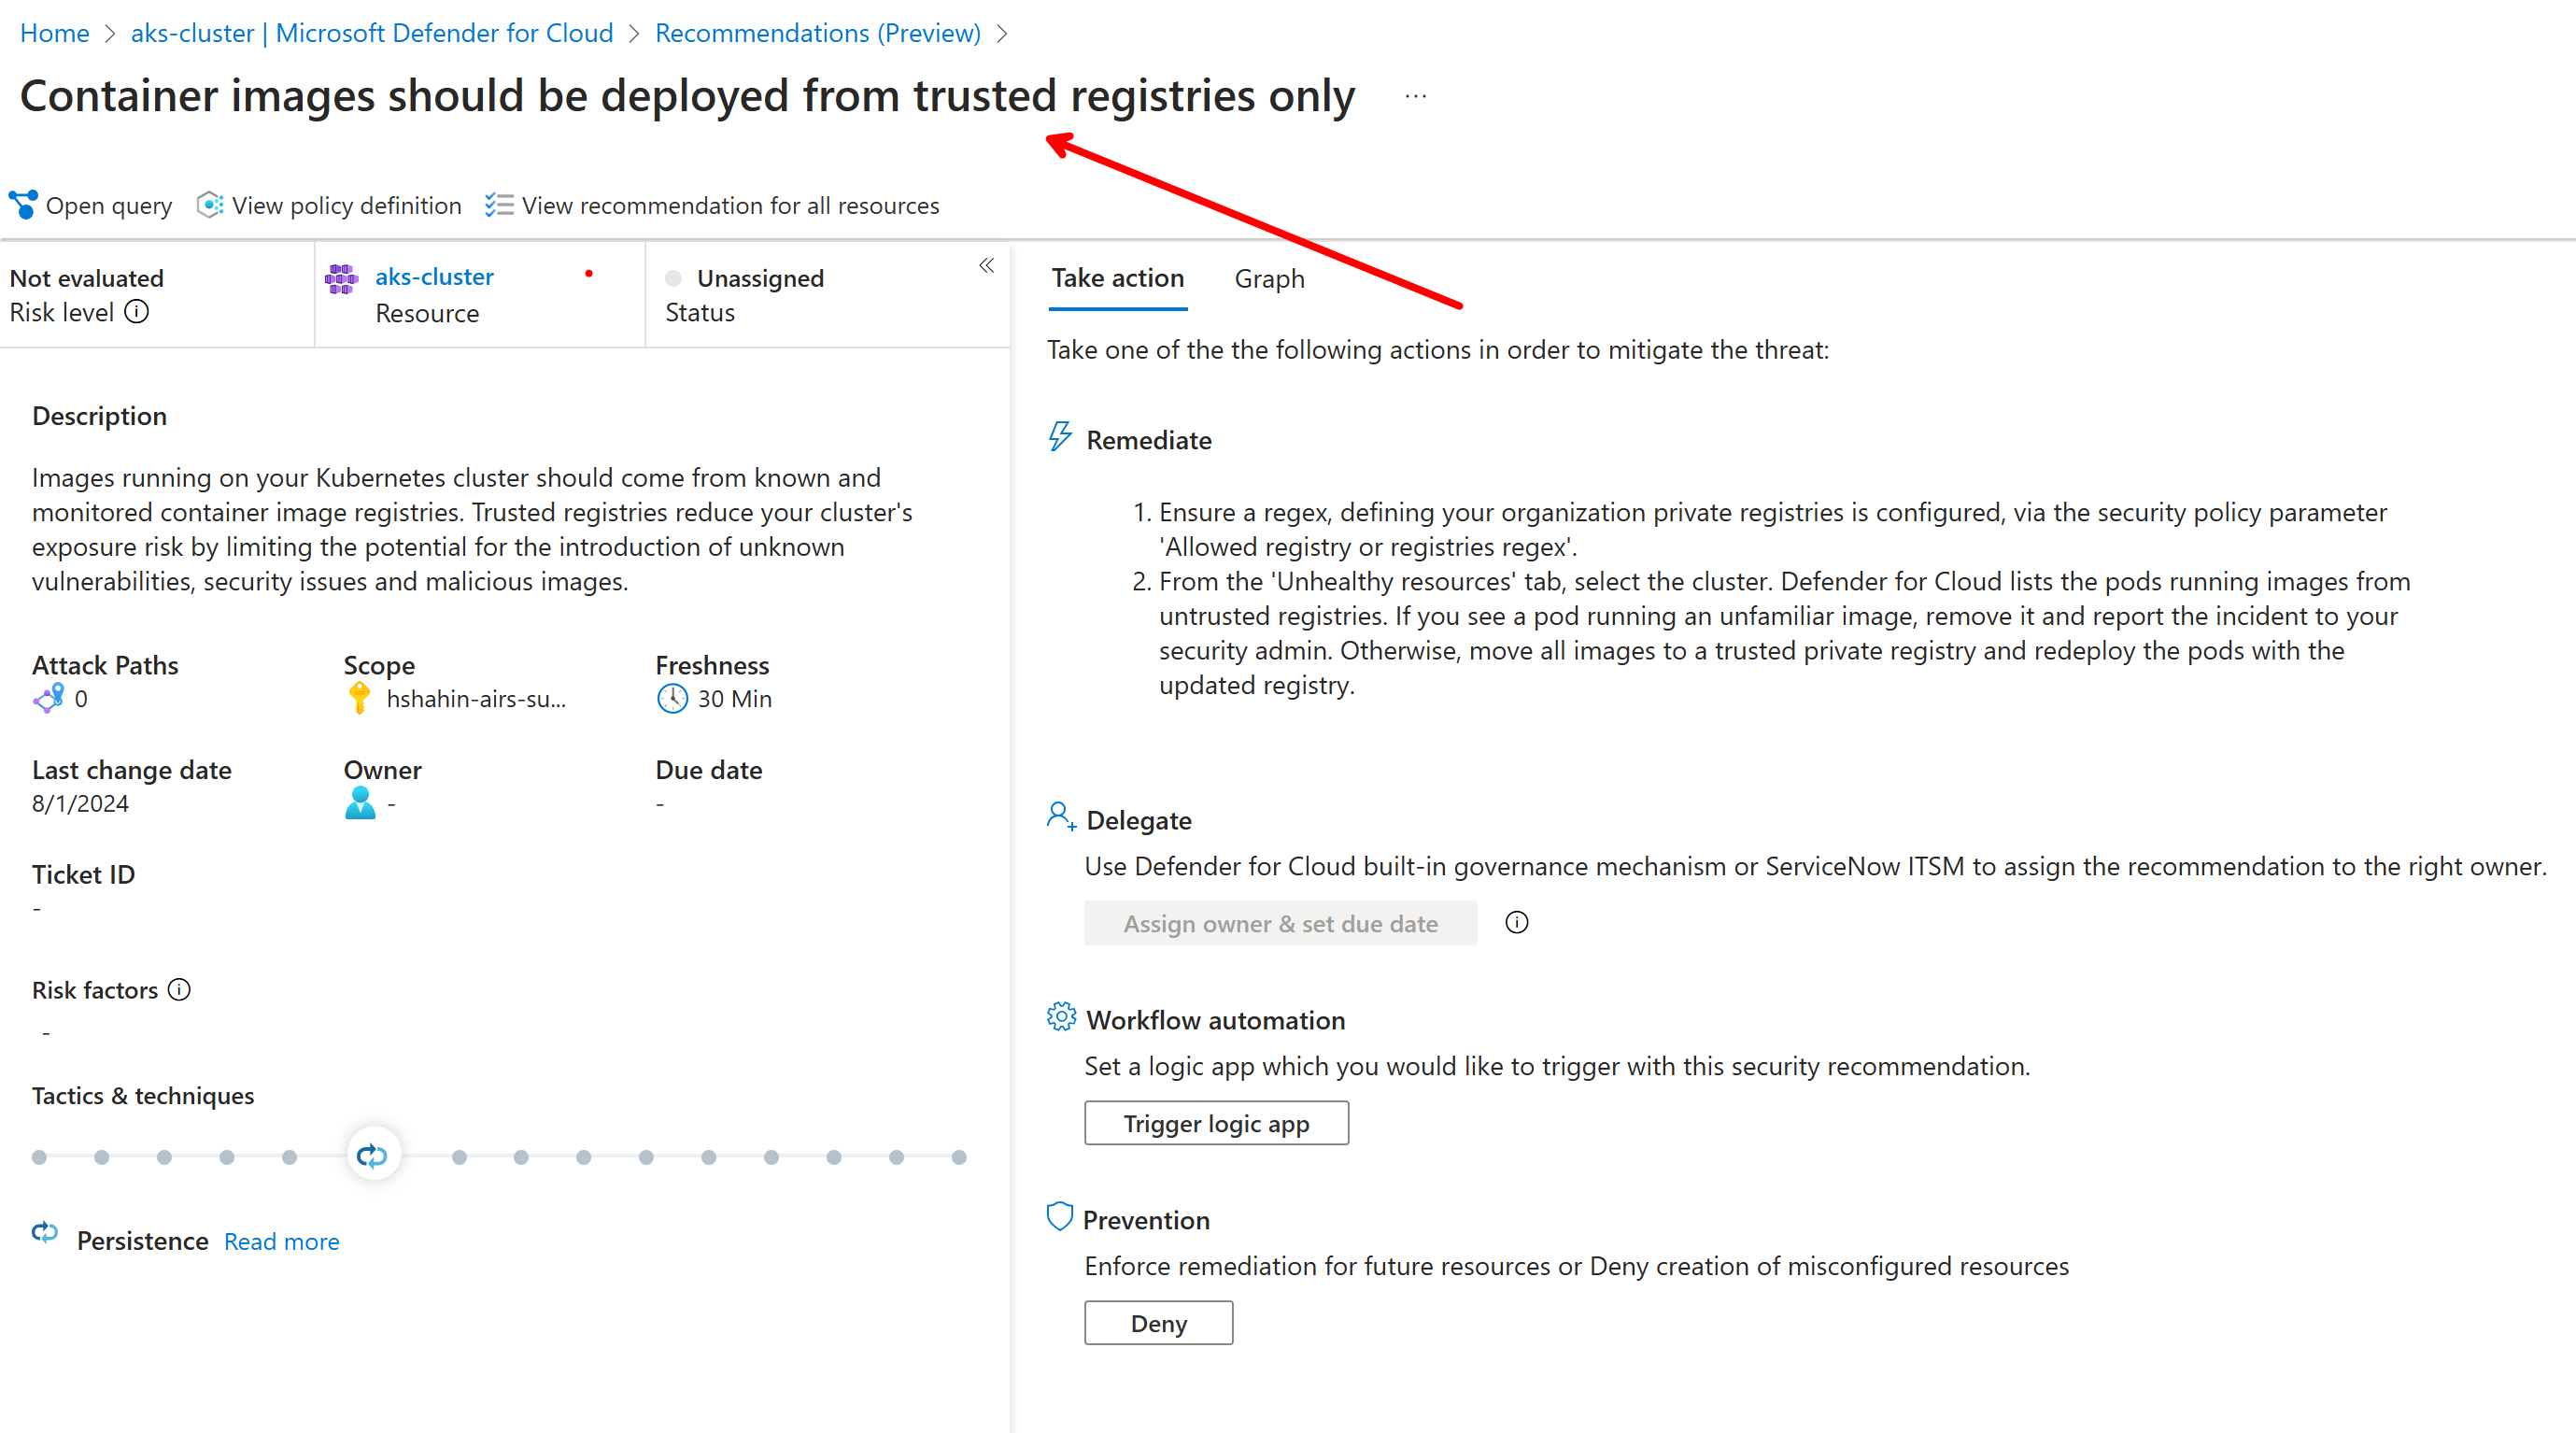Image resolution: width=2576 pixels, height=1433 pixels.
Task: Click breadcrumb chevron after Recommendations (Preview)
Action: (1003, 33)
